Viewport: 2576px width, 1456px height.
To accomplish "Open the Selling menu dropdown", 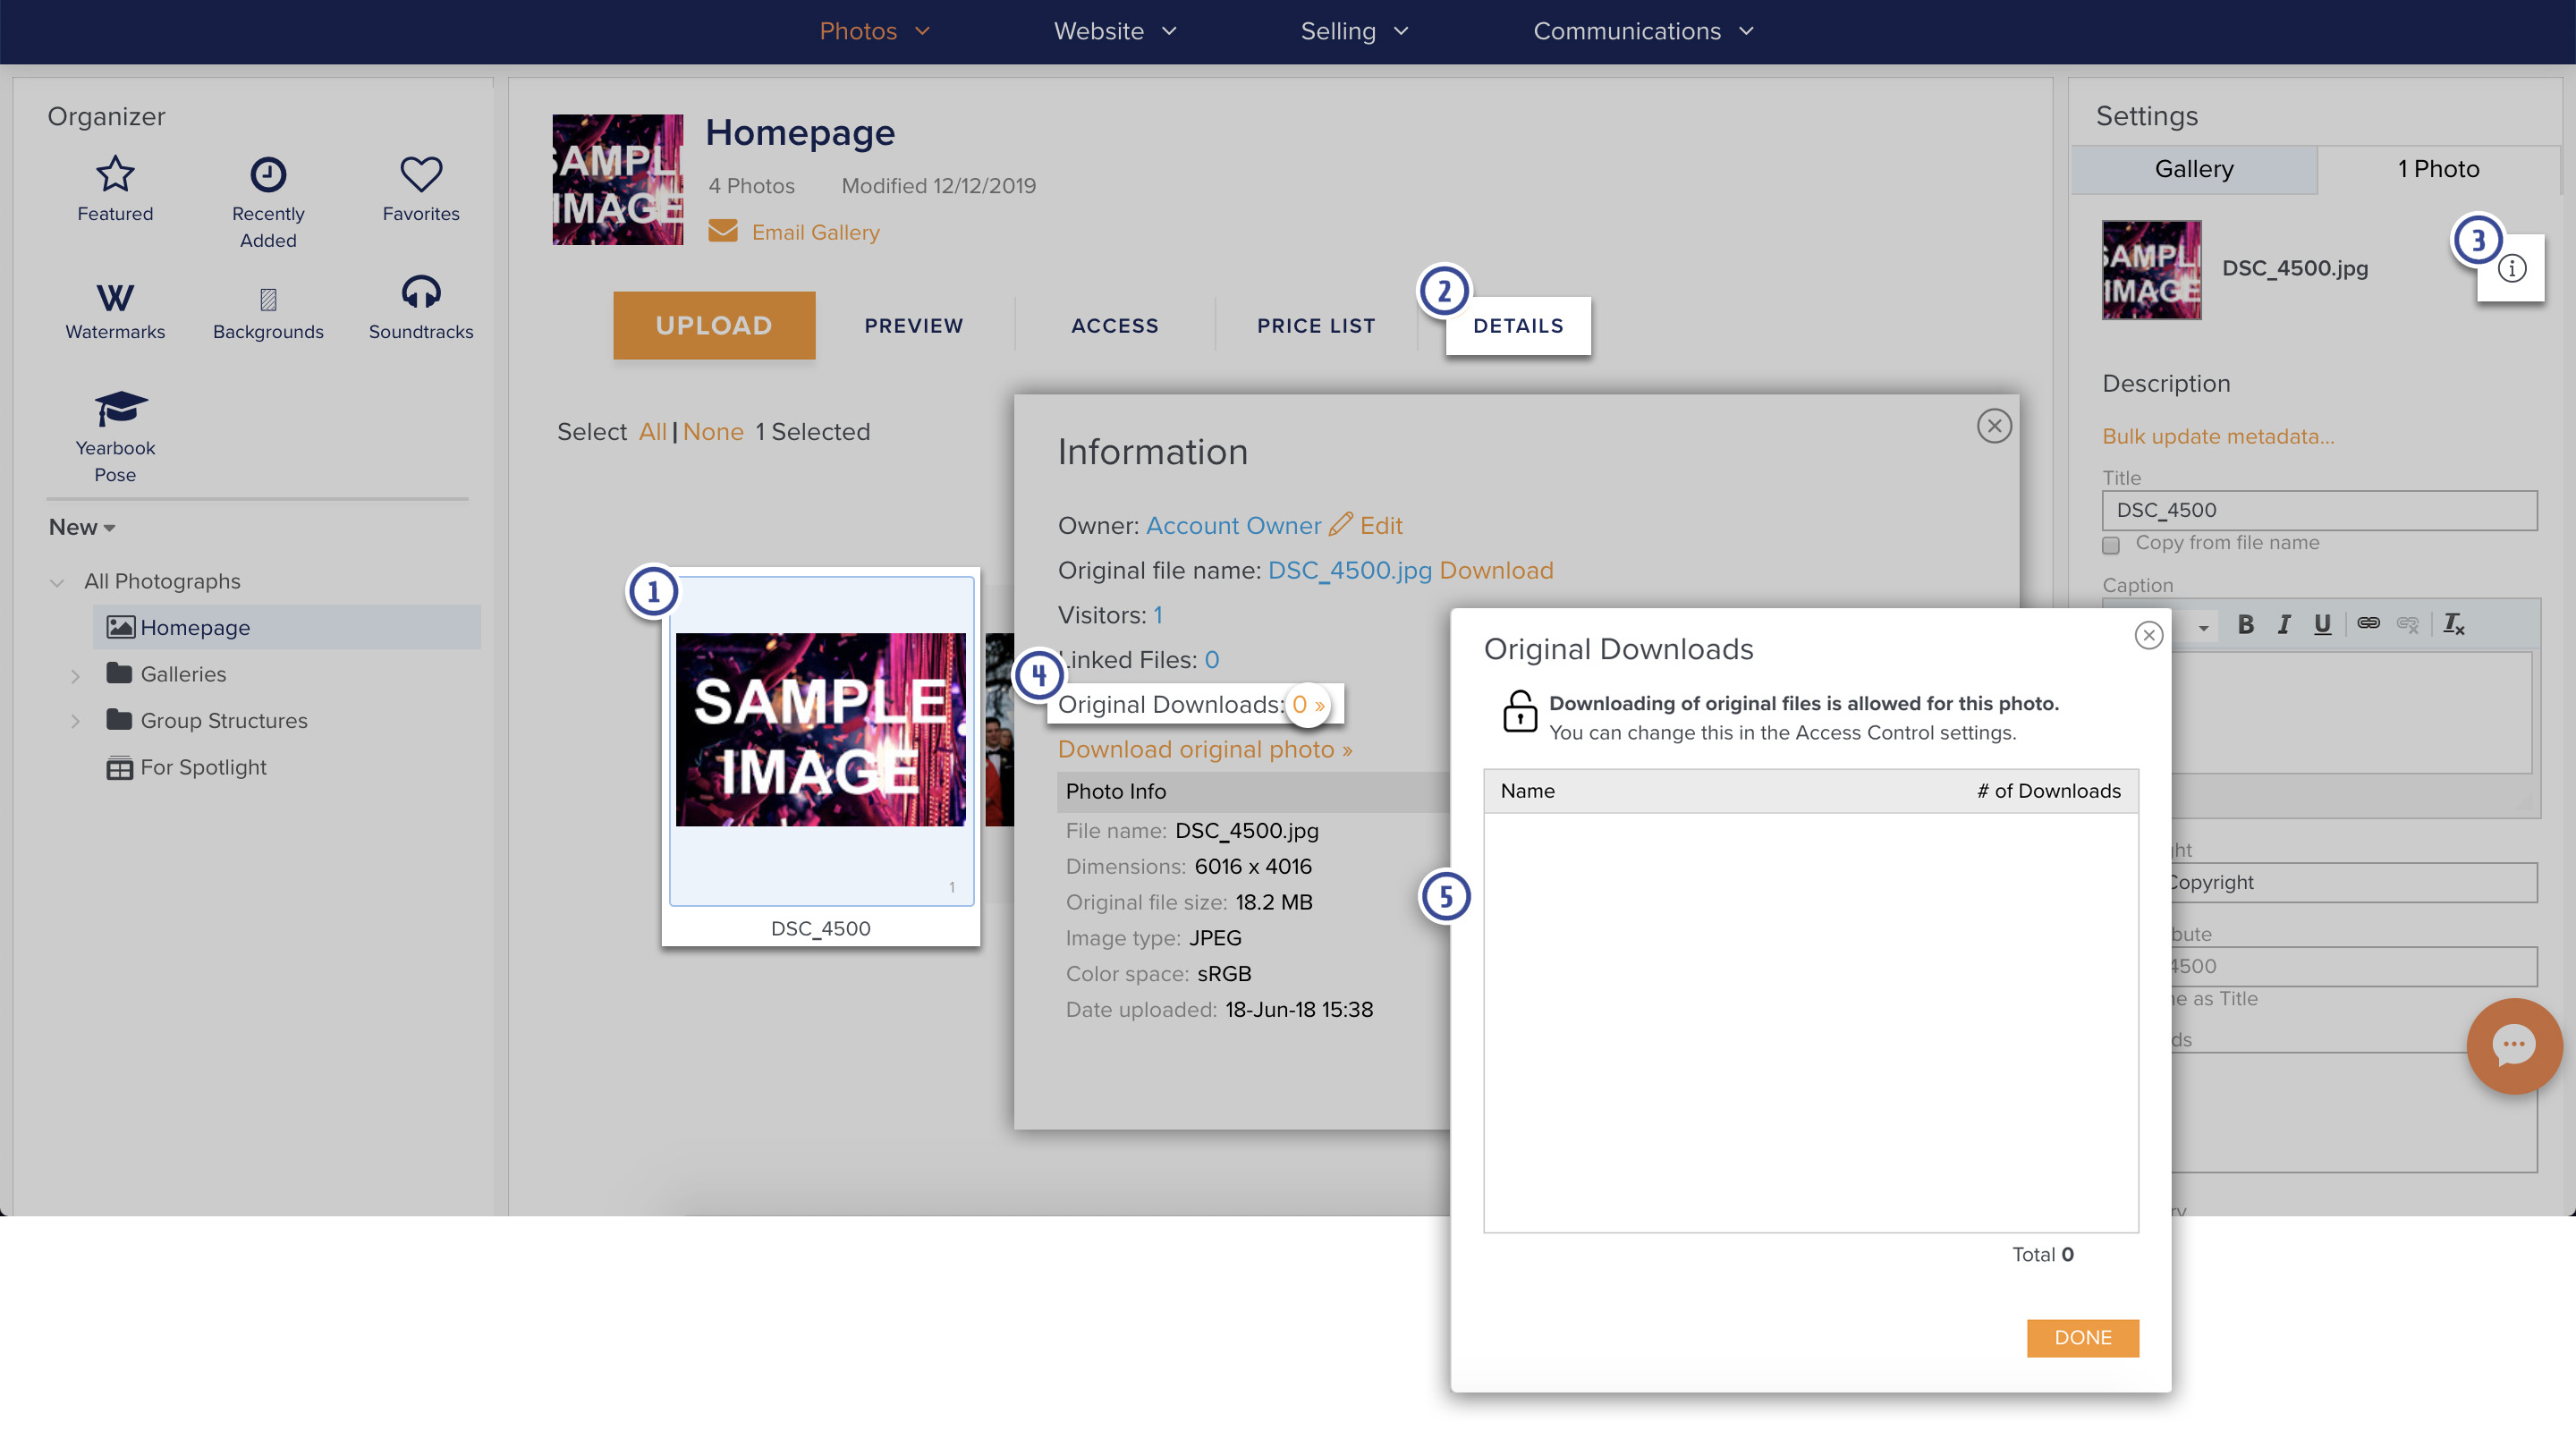I will coord(1354,31).
